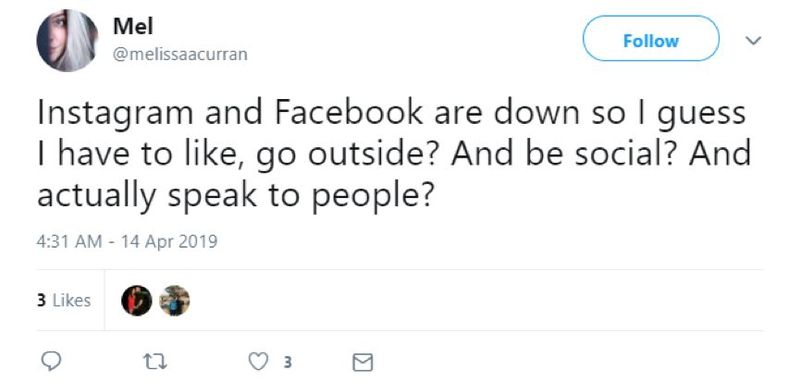Click the word 'Instagram' in the tweet

point(115,114)
